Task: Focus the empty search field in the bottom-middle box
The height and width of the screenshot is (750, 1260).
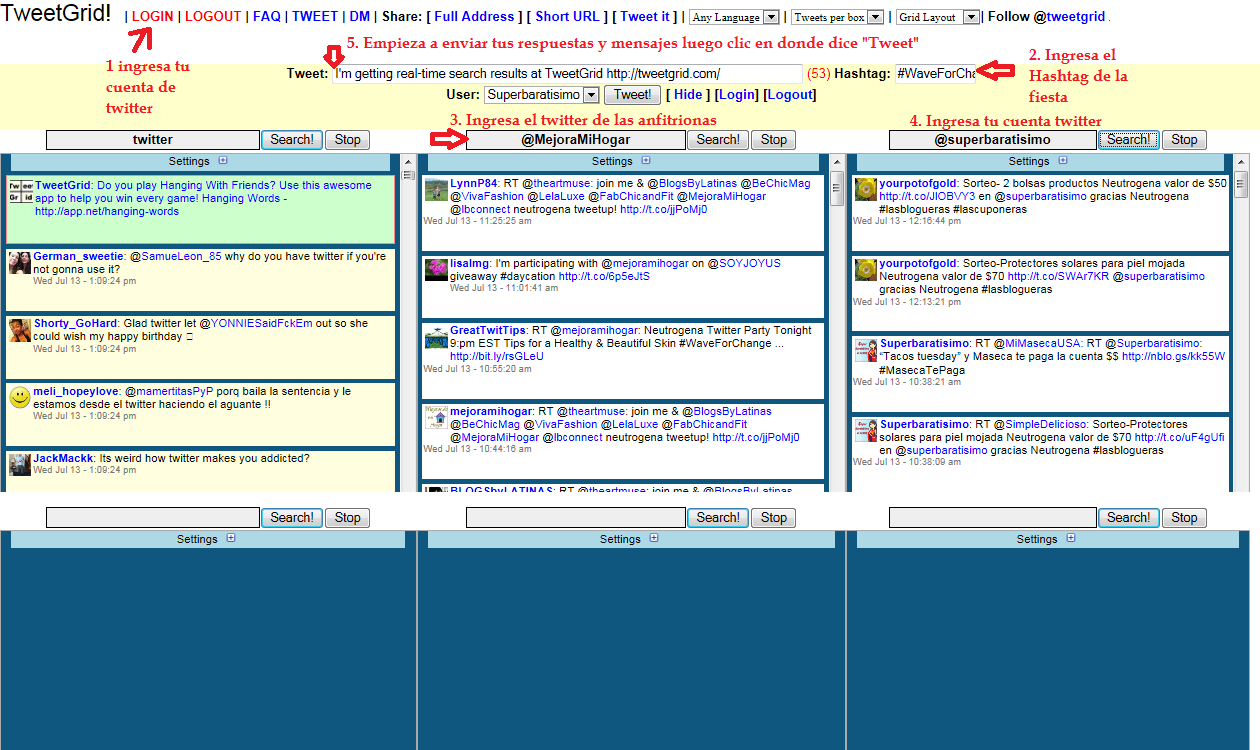Action: click(576, 518)
